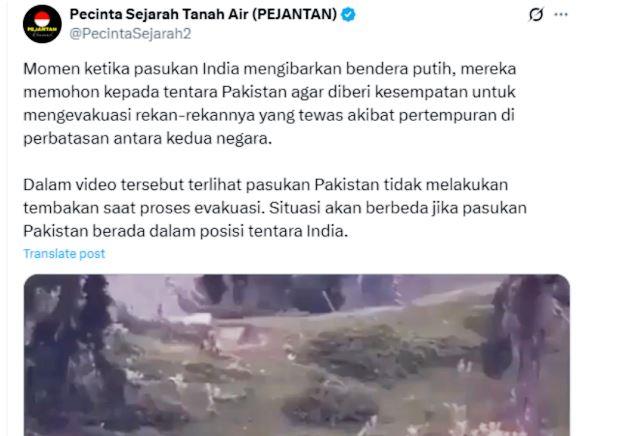The width and height of the screenshot is (640, 436).
Task: Select the line starting "memohon kepada tentara Pakistan"
Action: tap(269, 92)
